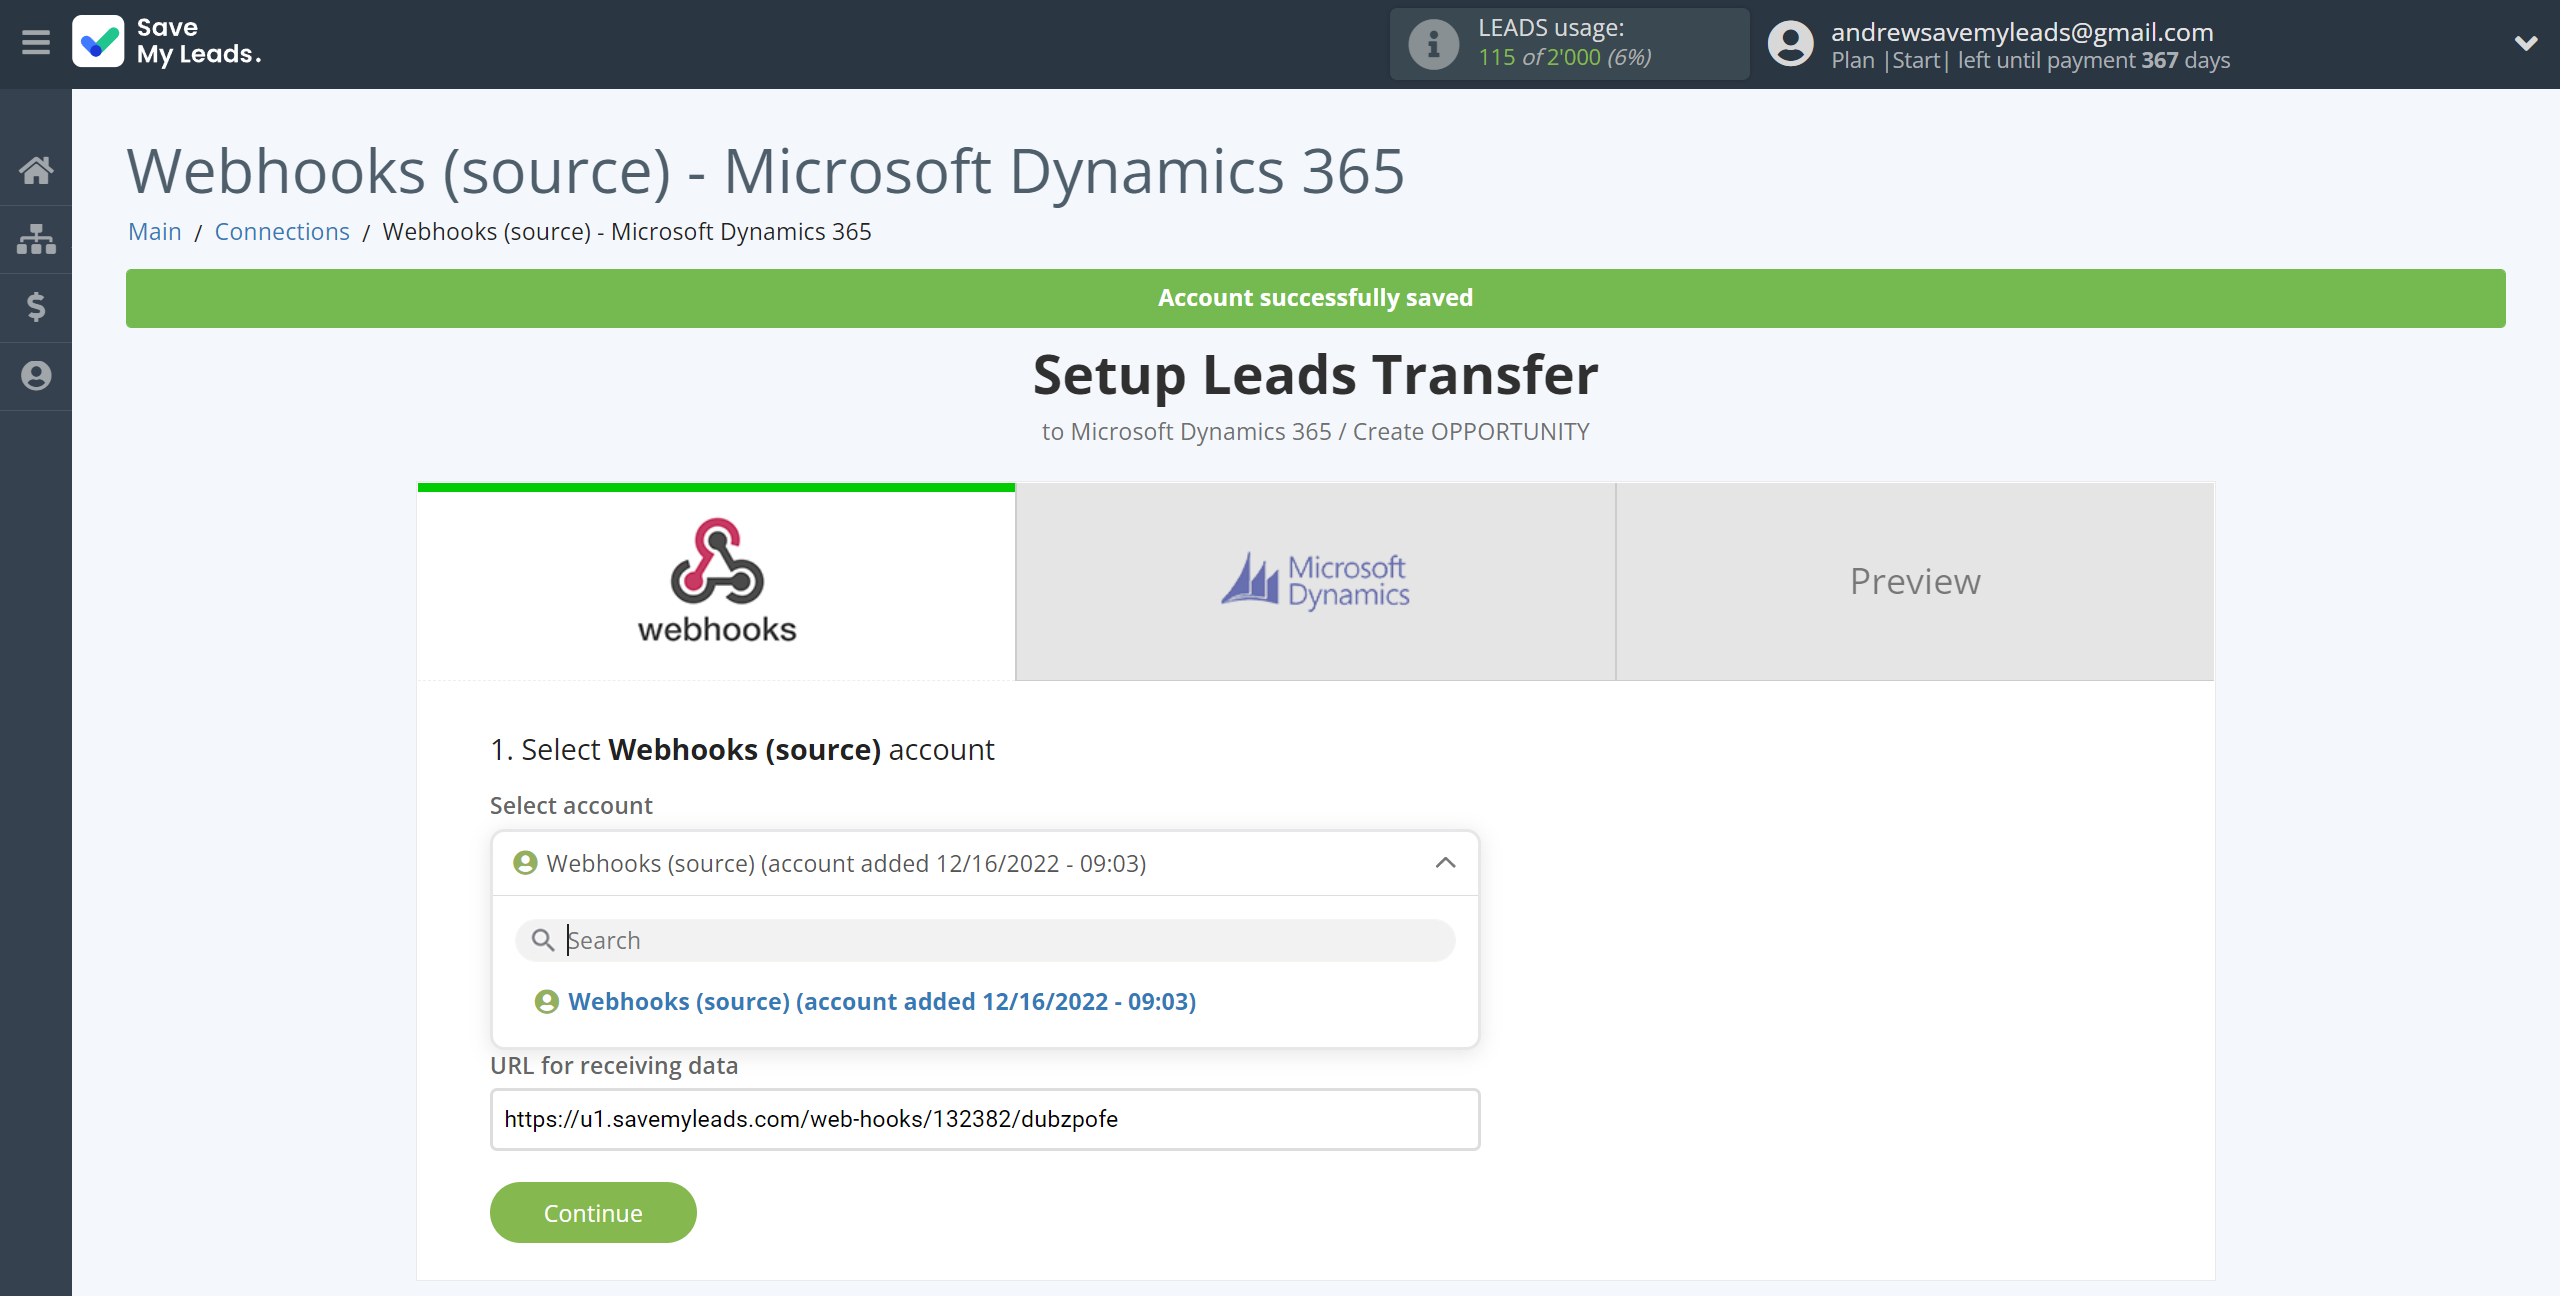The height and width of the screenshot is (1296, 2560).
Task: Focus the account Search field
Action: tap(985, 940)
